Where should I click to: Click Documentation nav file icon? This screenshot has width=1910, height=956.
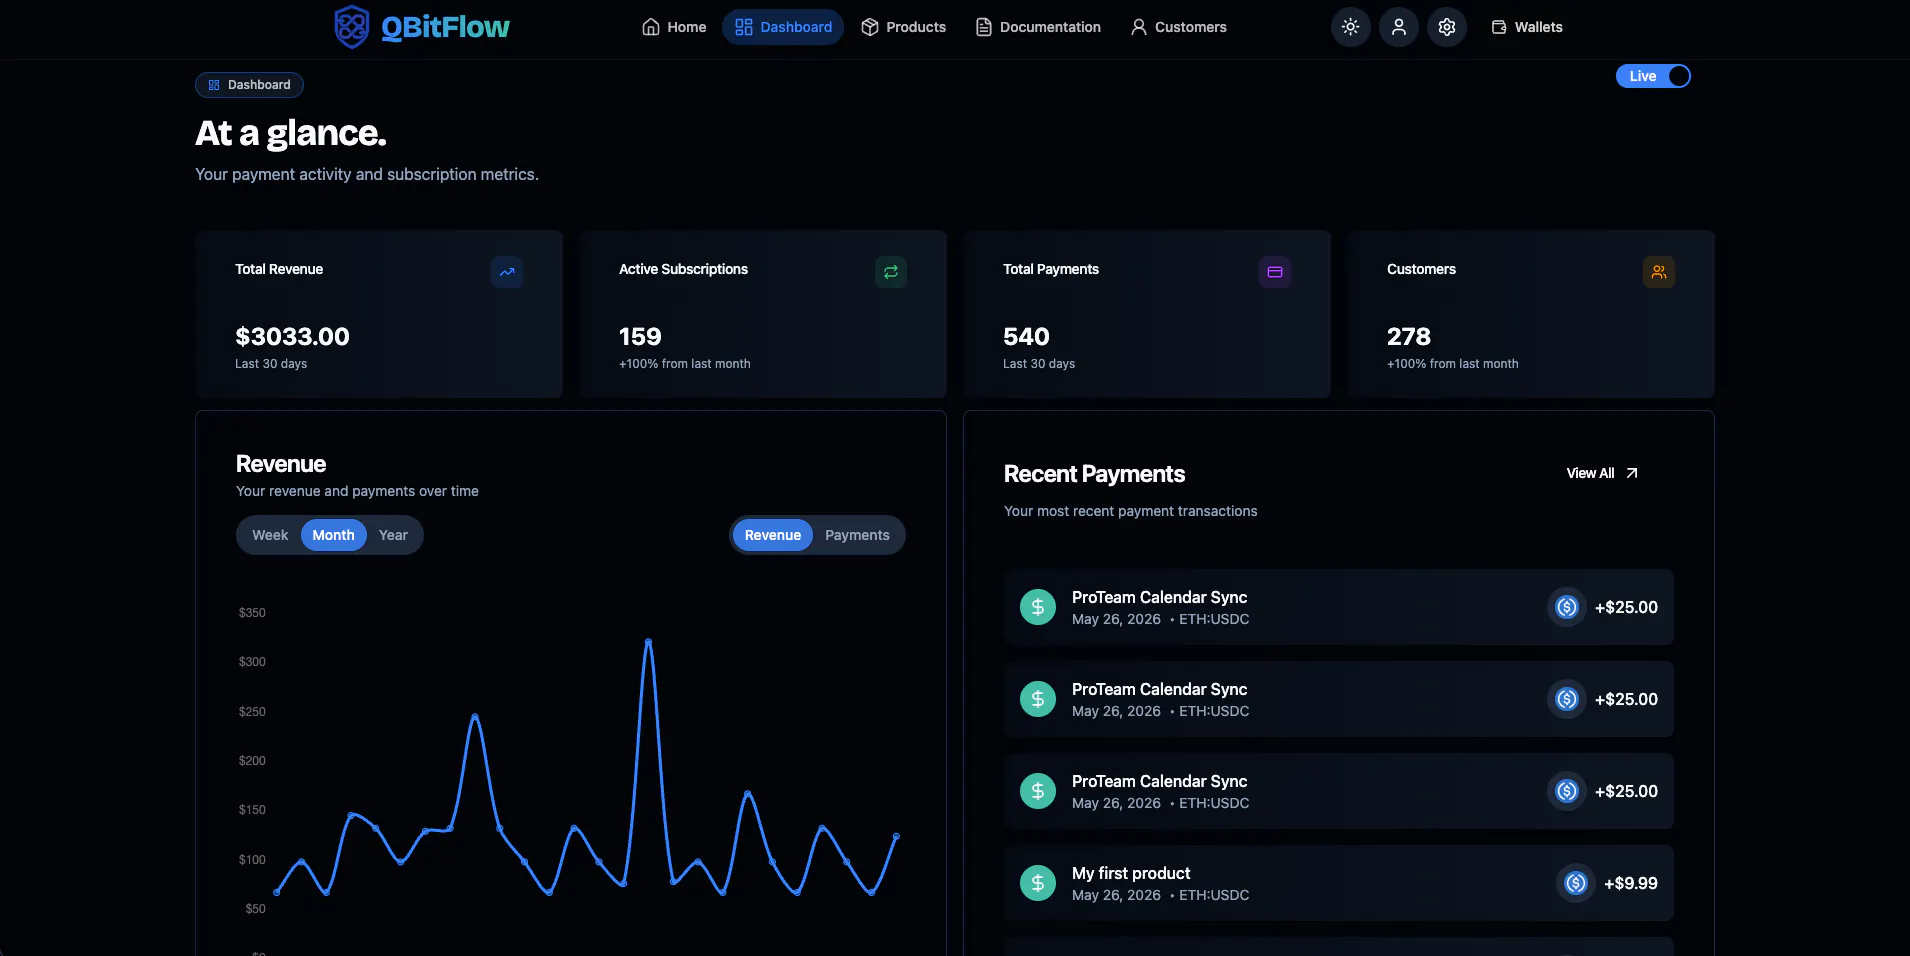point(984,27)
